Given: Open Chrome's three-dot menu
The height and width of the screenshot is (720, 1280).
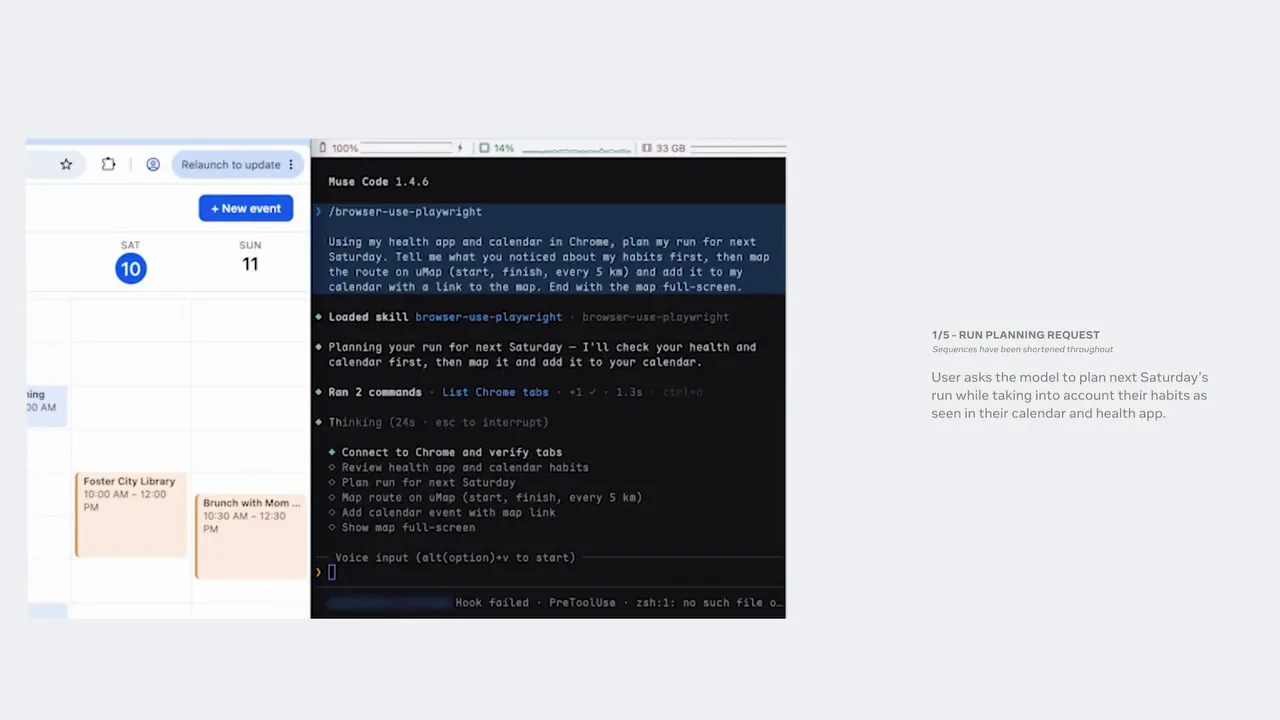Looking at the screenshot, I should click(x=291, y=165).
